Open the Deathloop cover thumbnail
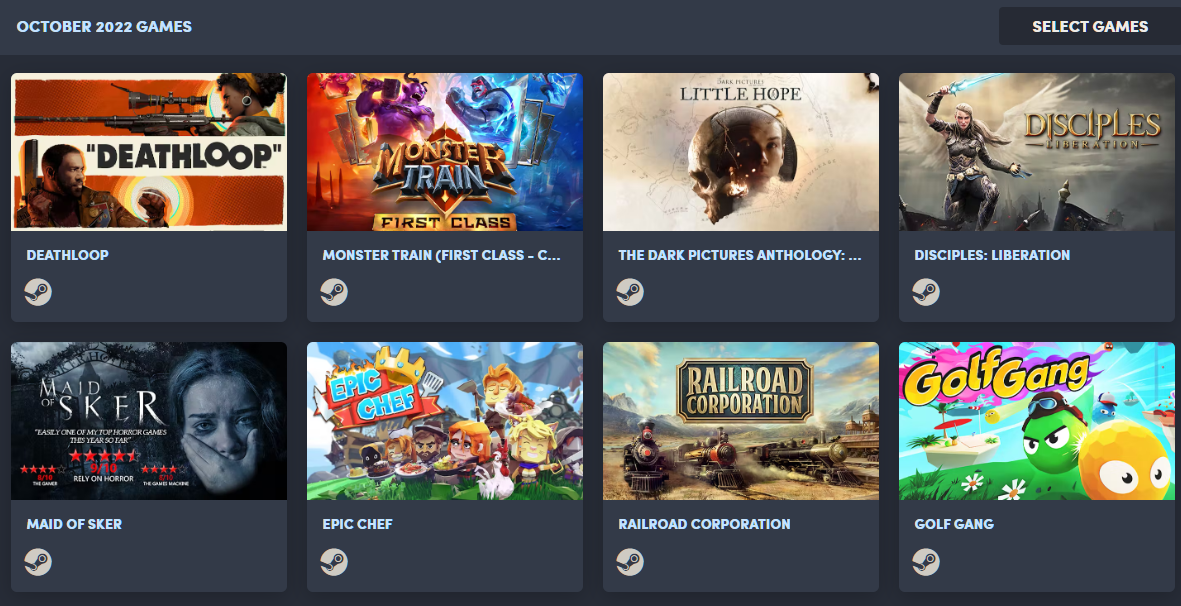The width and height of the screenshot is (1181, 606). tap(148, 152)
